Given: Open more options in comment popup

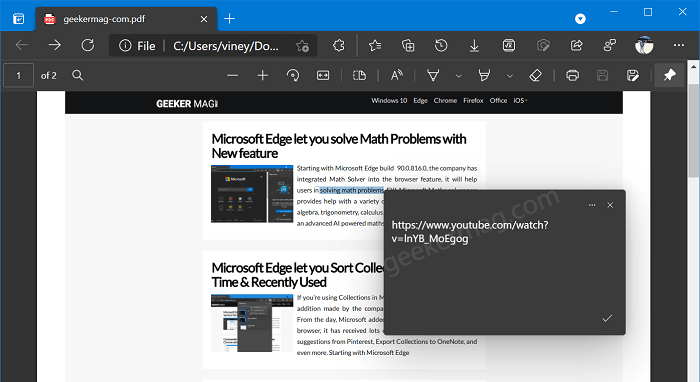Looking at the screenshot, I should [592, 205].
